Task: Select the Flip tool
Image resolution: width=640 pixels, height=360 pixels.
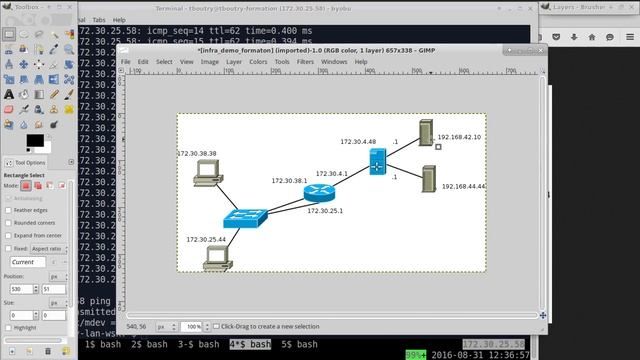Action: (54, 80)
